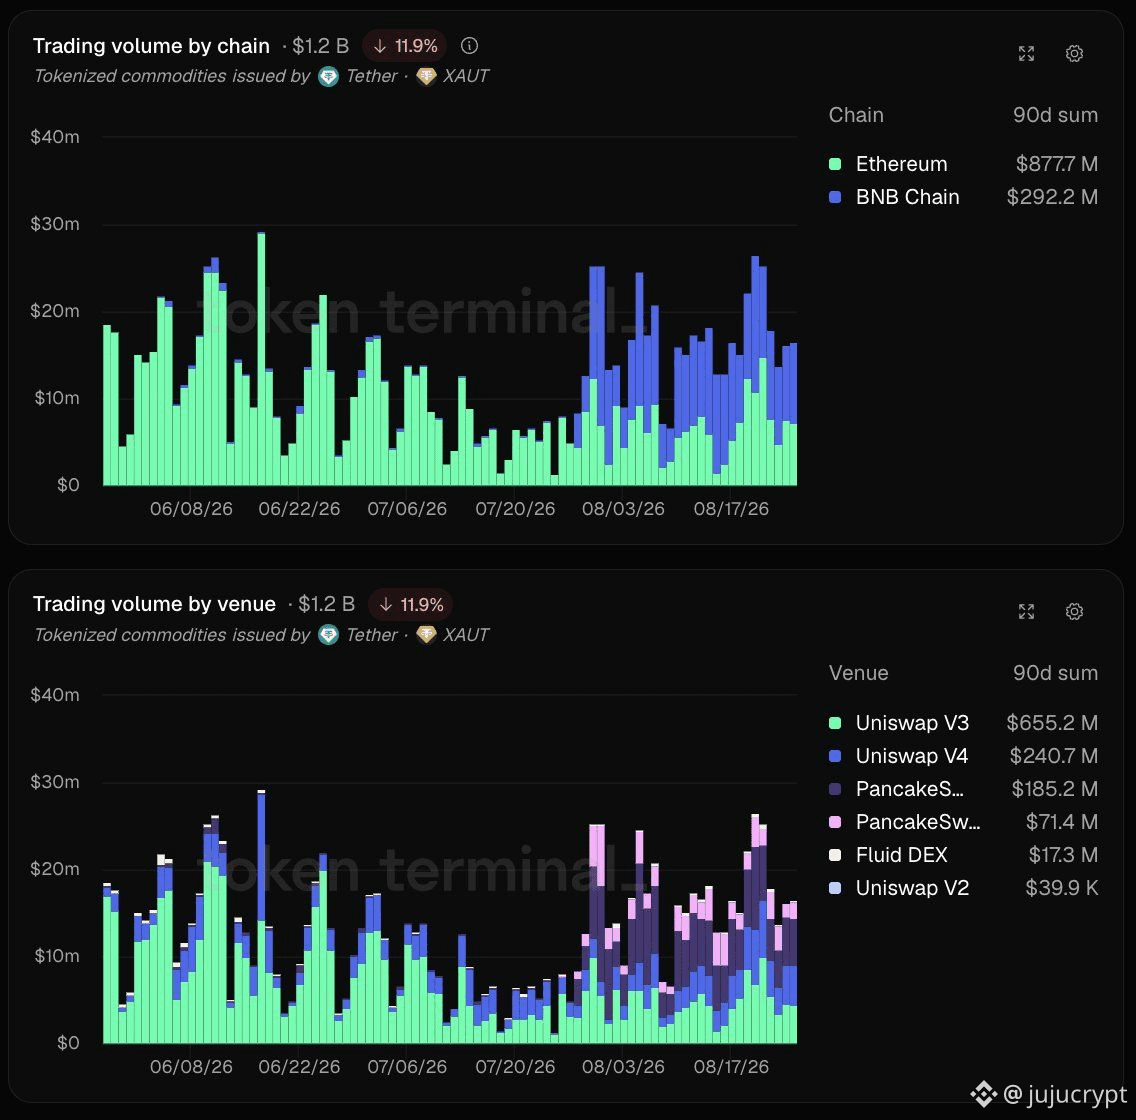This screenshot has width=1136, height=1120.
Task: Toggle Ethereum series green legend swatch
Action: click(835, 164)
